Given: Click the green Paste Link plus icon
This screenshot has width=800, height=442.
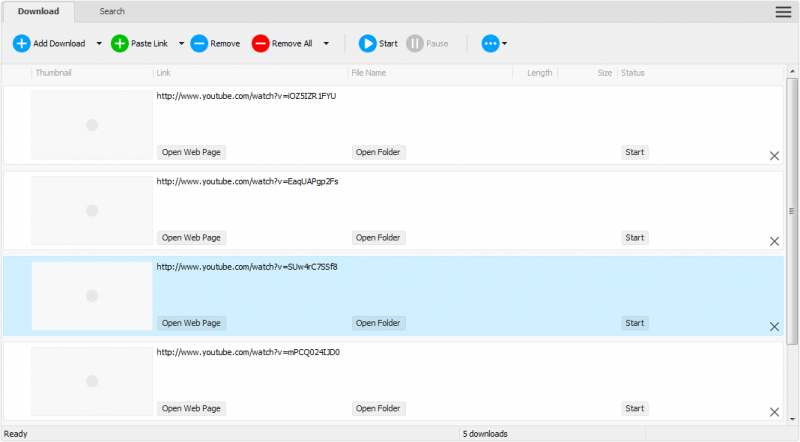Looking at the screenshot, I should pos(120,44).
